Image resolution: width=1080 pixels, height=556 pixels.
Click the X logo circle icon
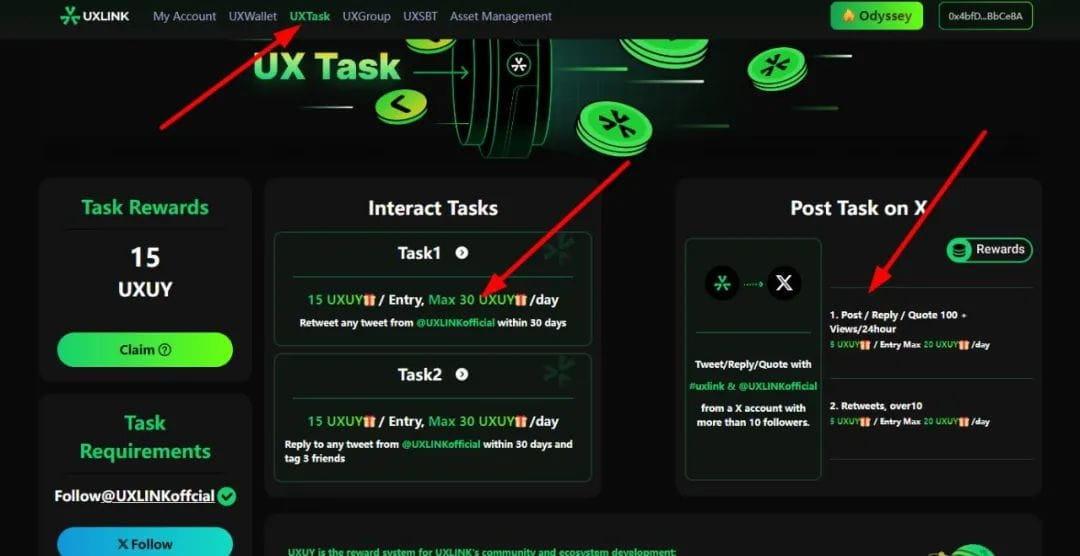(x=784, y=283)
